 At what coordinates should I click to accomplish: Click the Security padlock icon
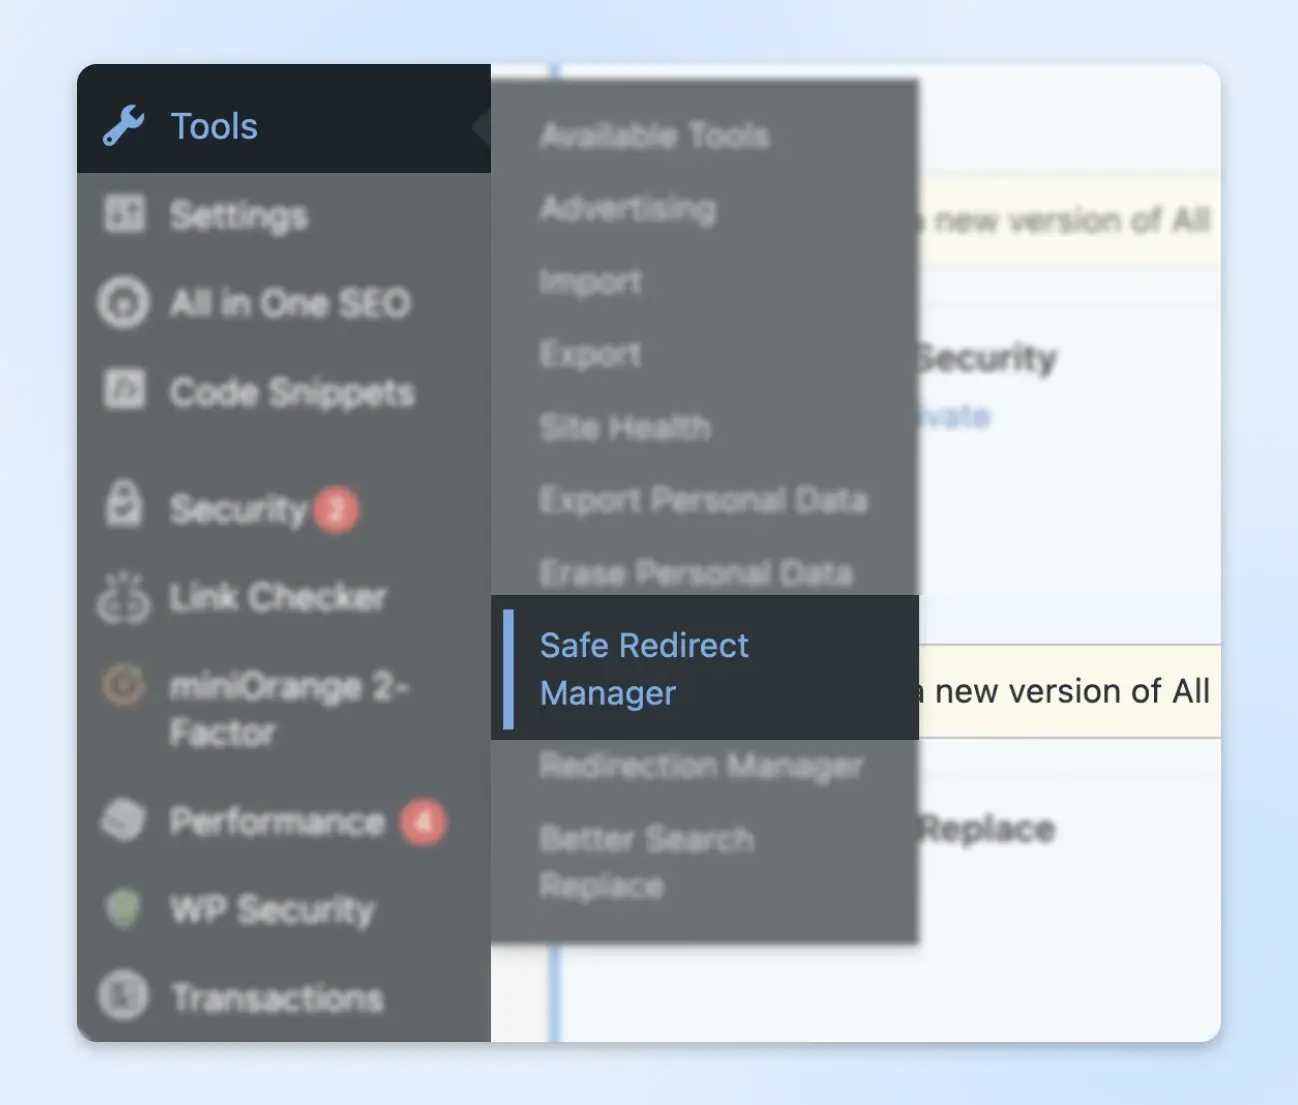[x=124, y=504]
